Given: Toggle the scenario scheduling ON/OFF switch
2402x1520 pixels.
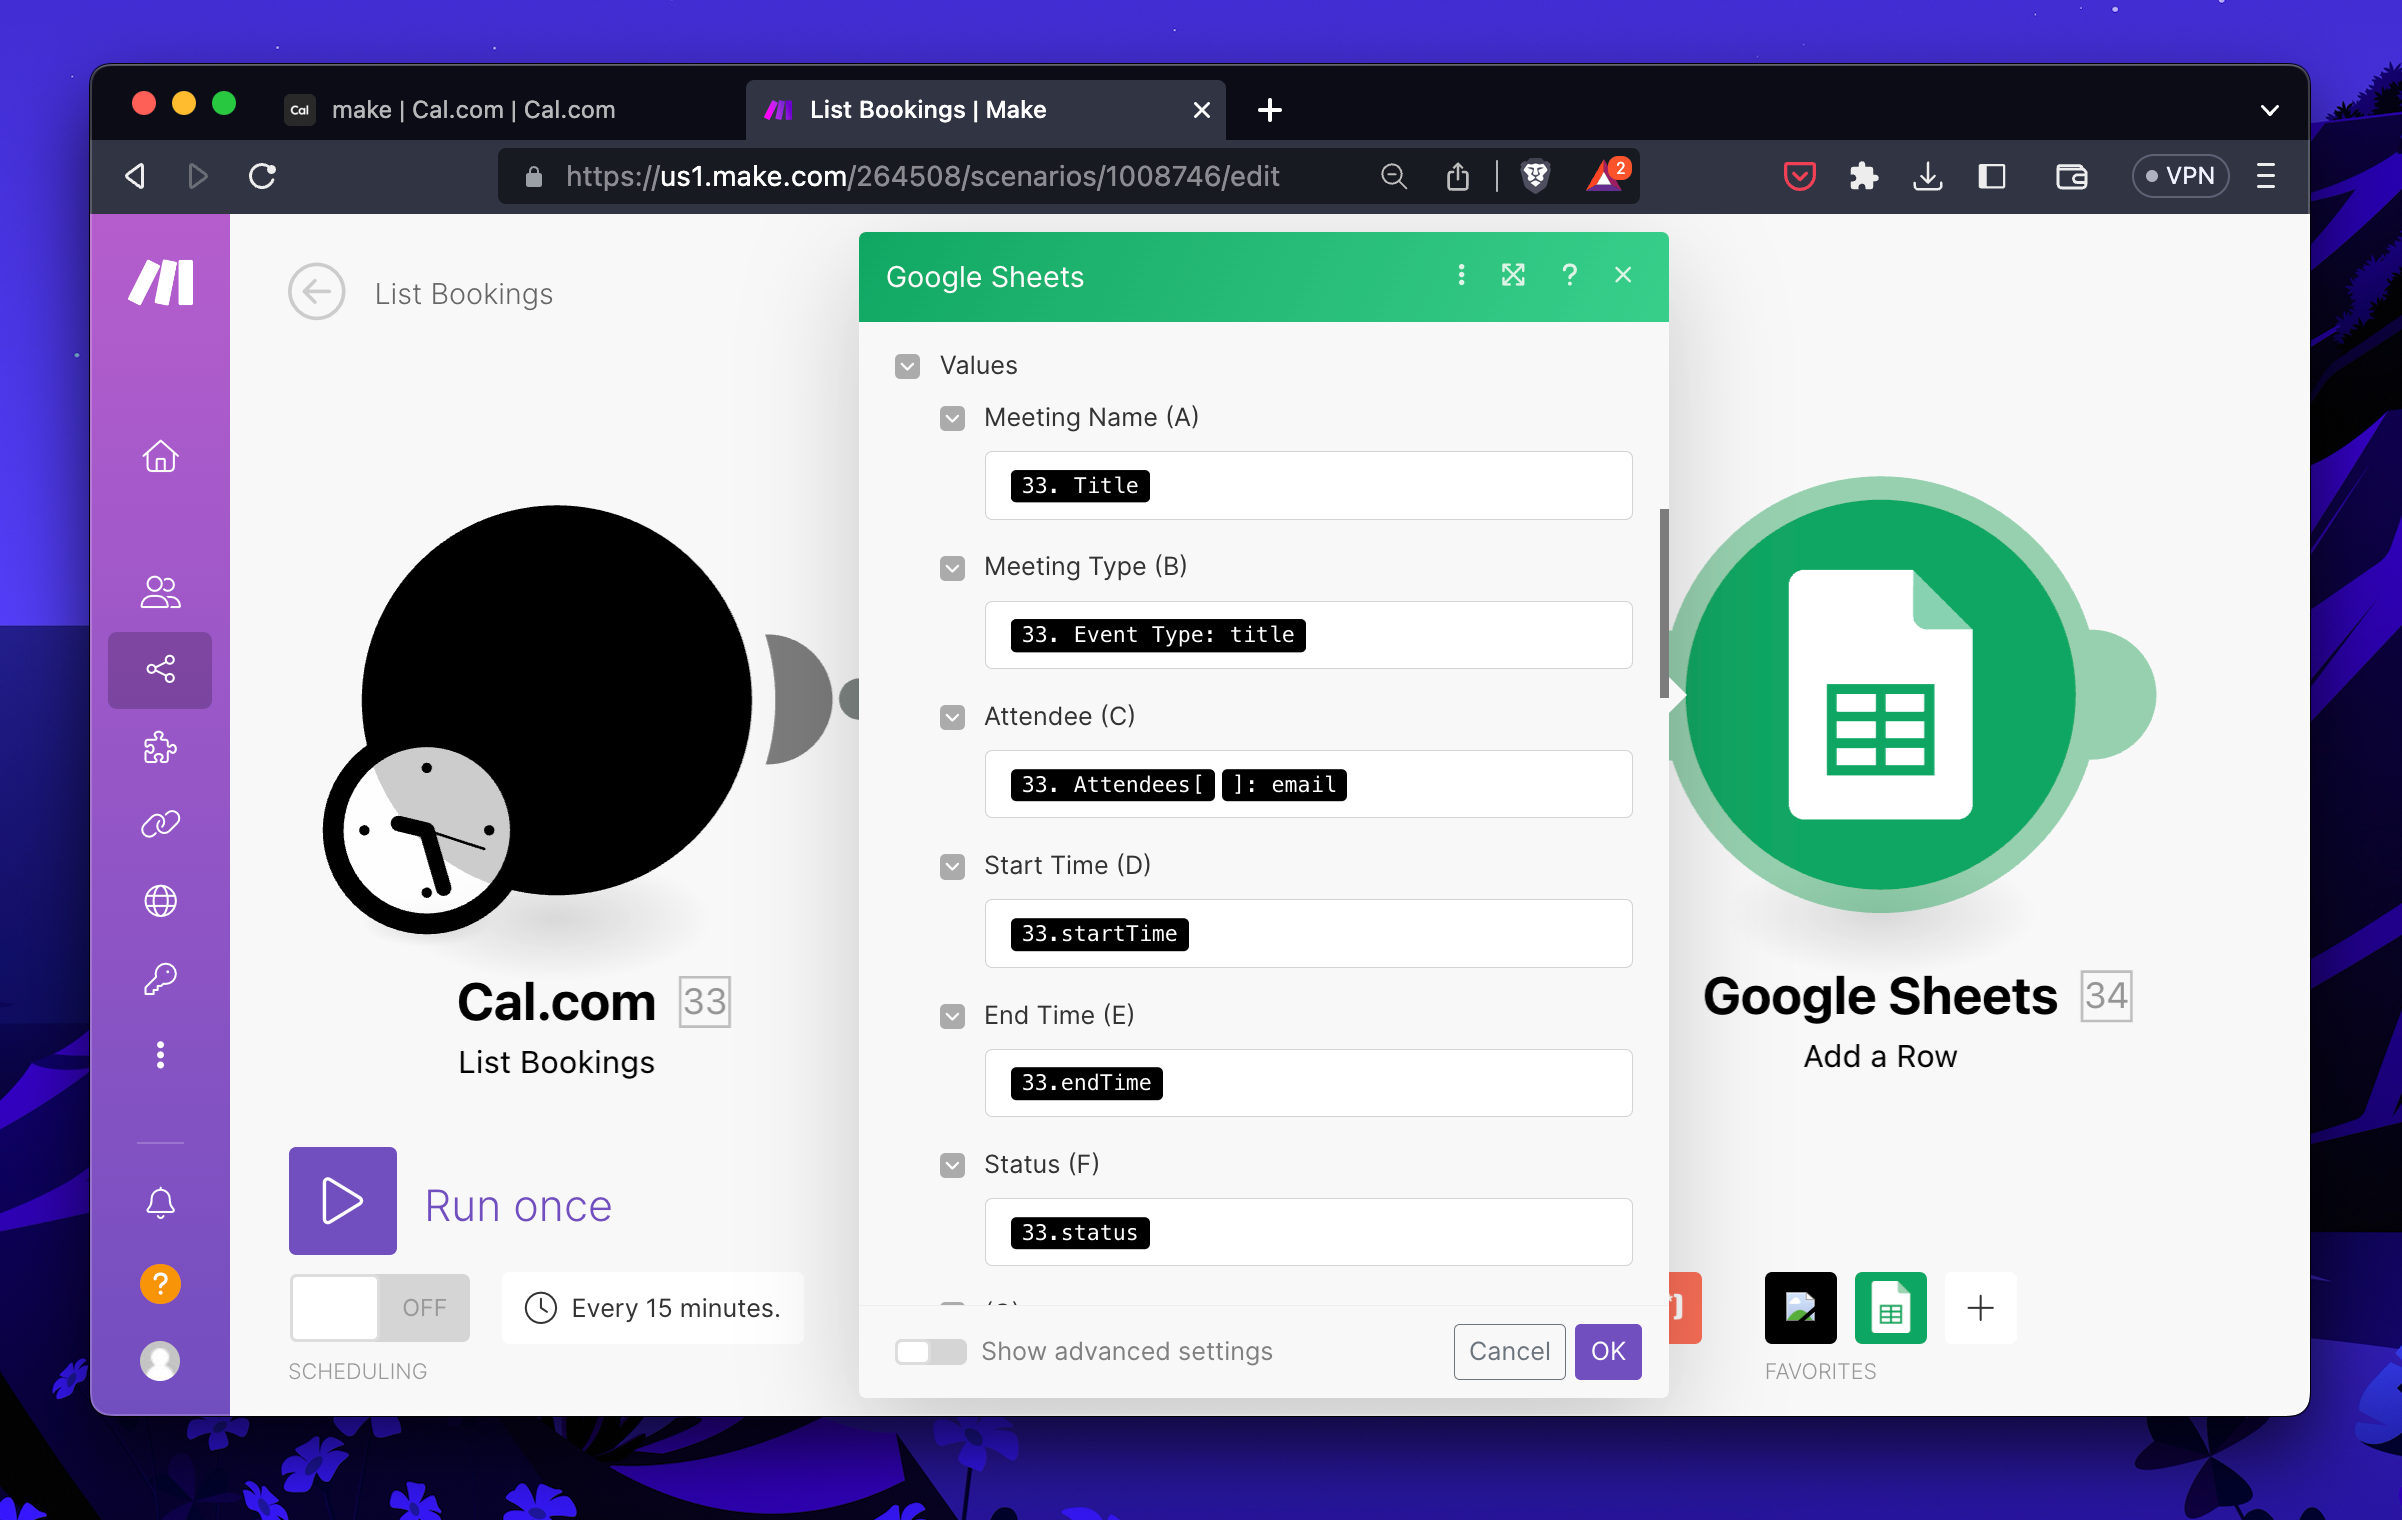Looking at the screenshot, I should [x=379, y=1307].
